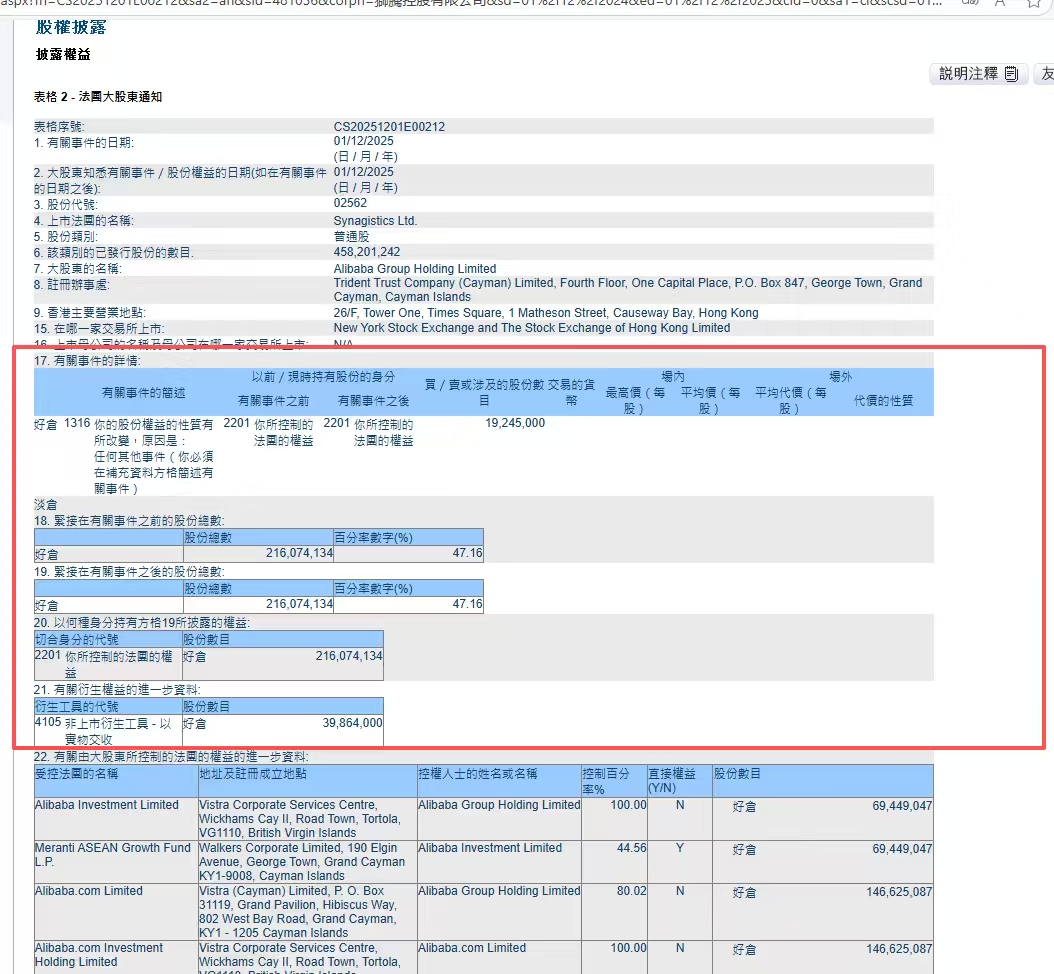
Task: Select event code 1316
Action: pyautogui.click(x=77, y=423)
